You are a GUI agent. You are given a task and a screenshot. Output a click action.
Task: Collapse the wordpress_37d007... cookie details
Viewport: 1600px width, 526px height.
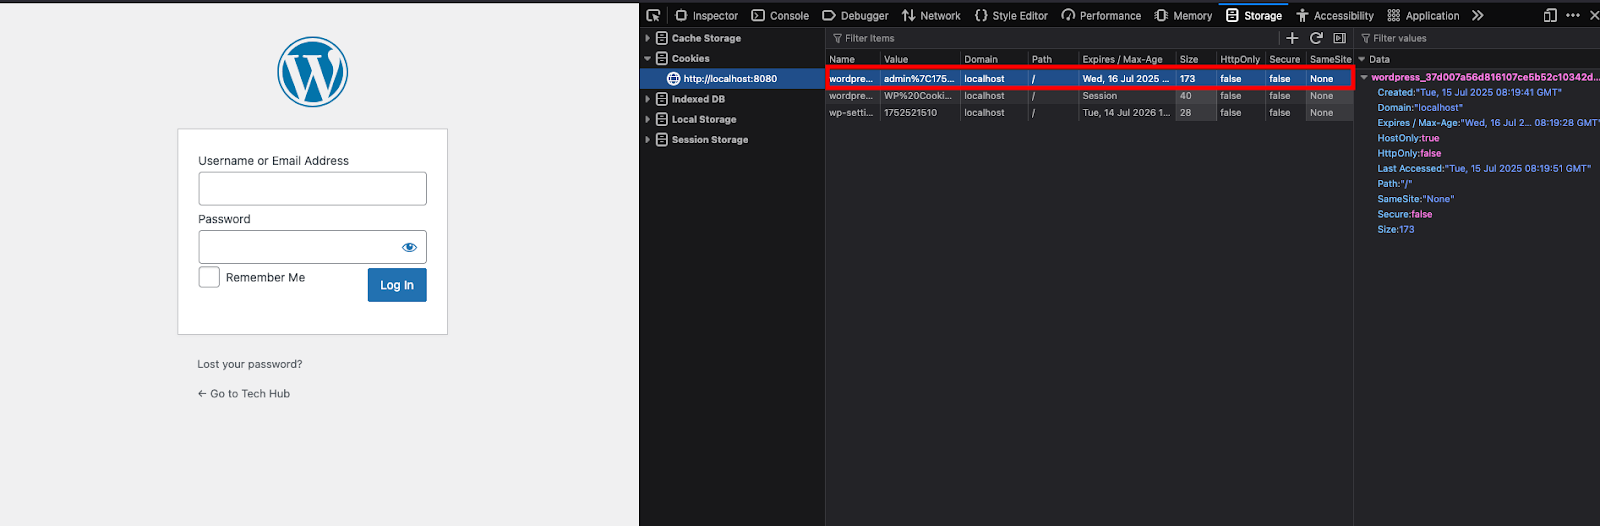pyautogui.click(x=1364, y=77)
